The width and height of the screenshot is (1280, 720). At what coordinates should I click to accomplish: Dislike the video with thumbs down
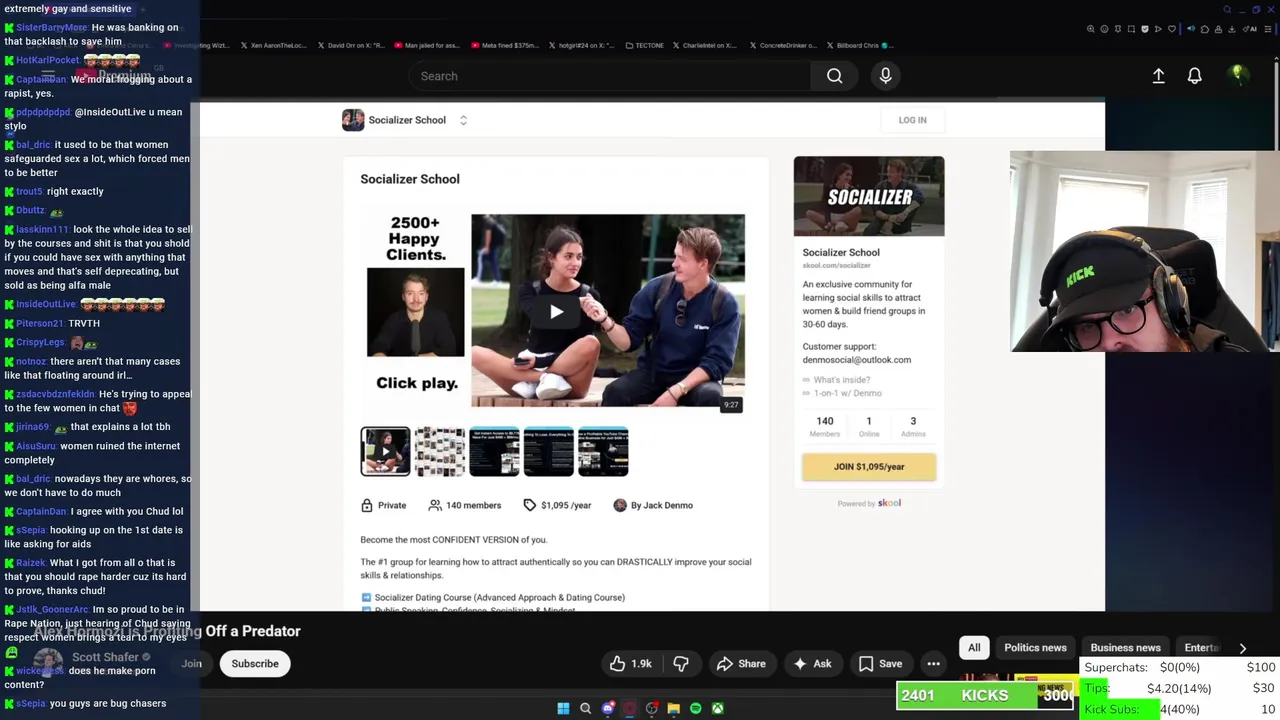click(x=681, y=664)
